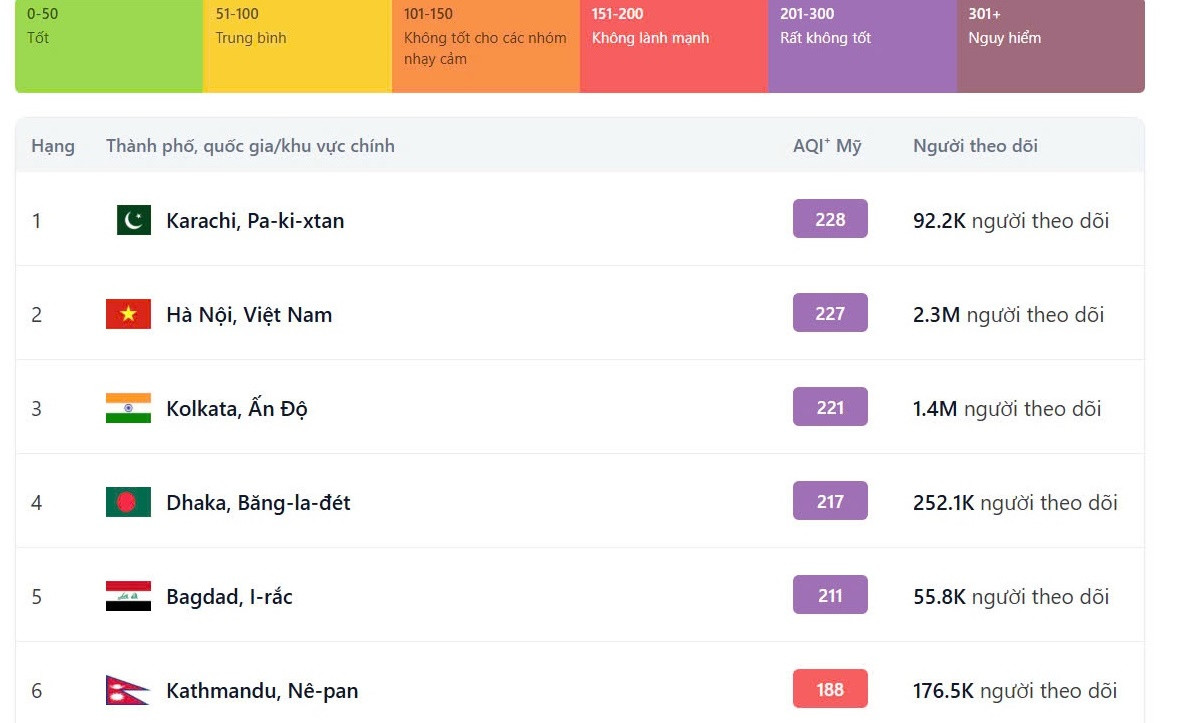The image size is (1195, 723).
Task: Click the AQI 228 badge for Karachi
Action: point(830,219)
